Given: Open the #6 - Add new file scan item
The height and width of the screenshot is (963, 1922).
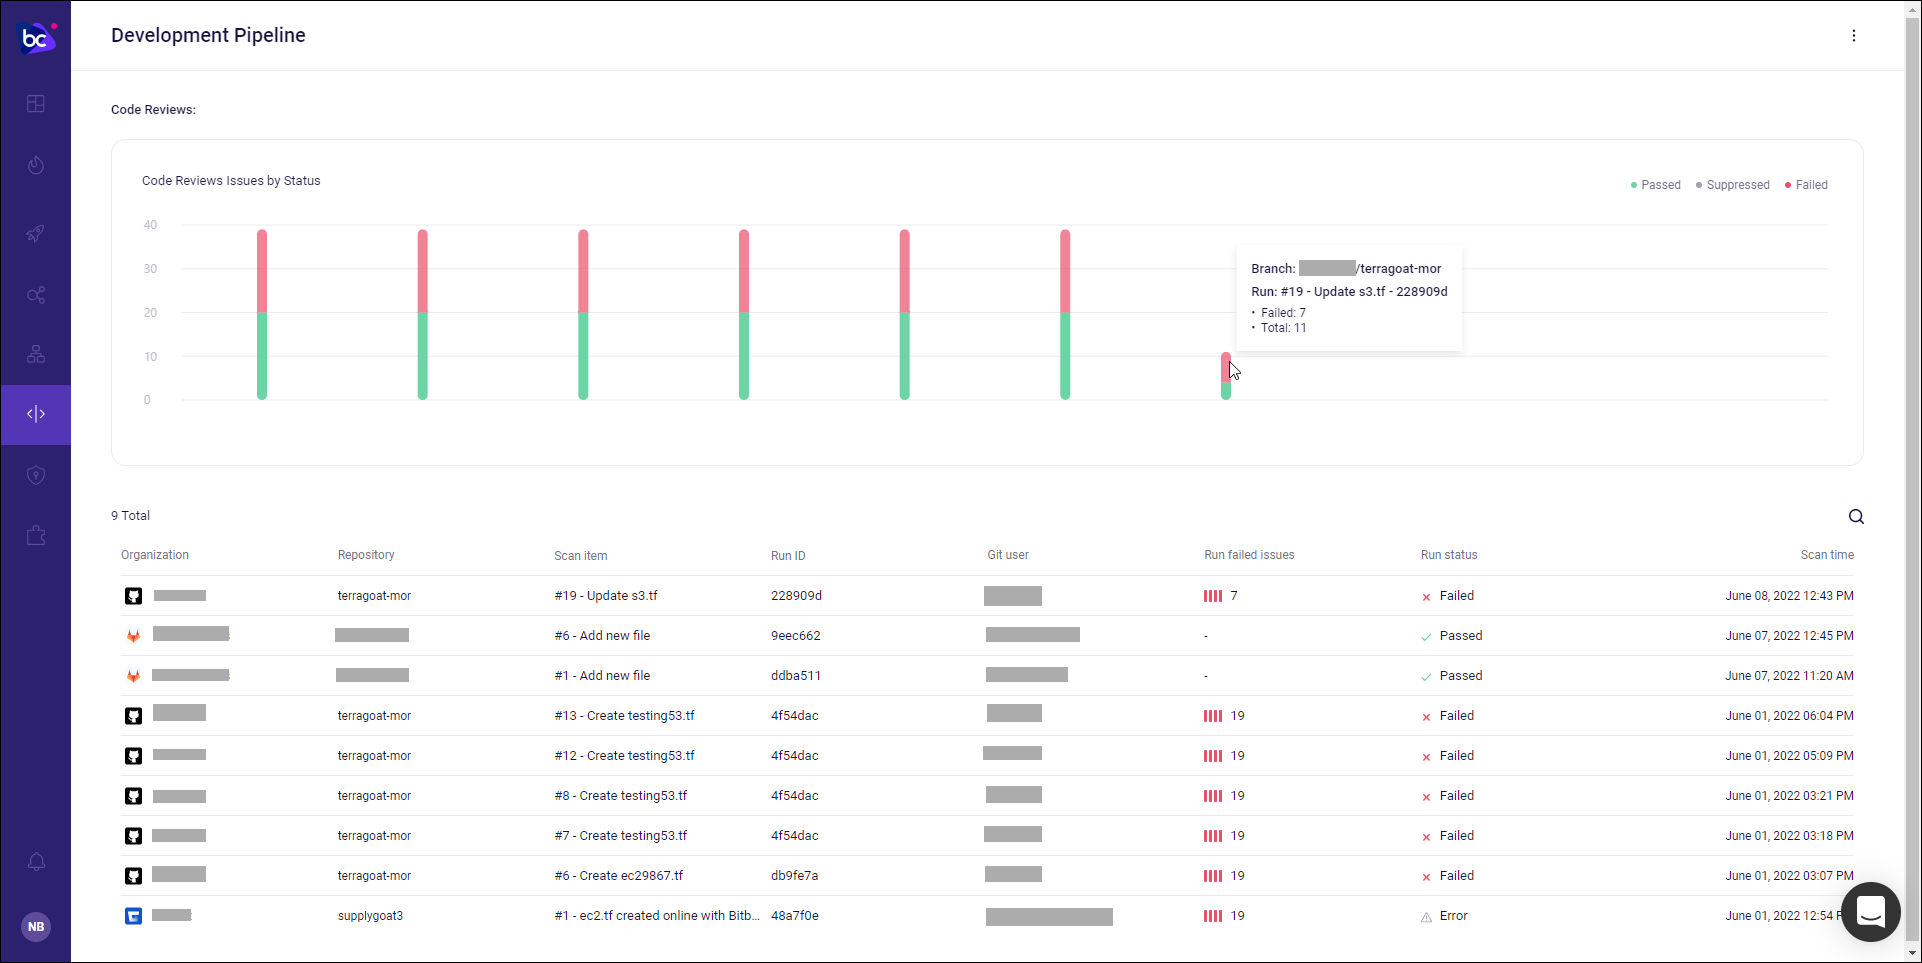Looking at the screenshot, I should pyautogui.click(x=602, y=636).
